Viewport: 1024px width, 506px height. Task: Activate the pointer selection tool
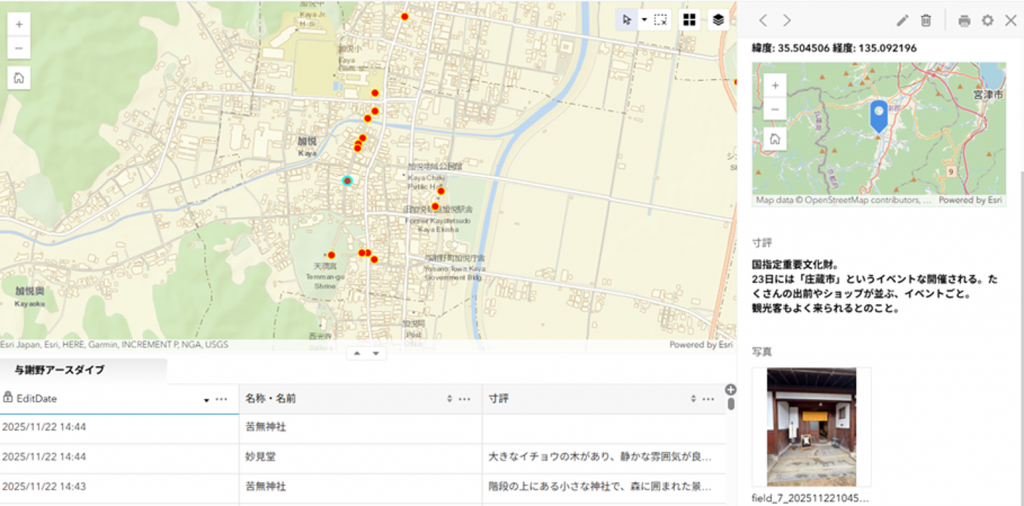(x=626, y=20)
